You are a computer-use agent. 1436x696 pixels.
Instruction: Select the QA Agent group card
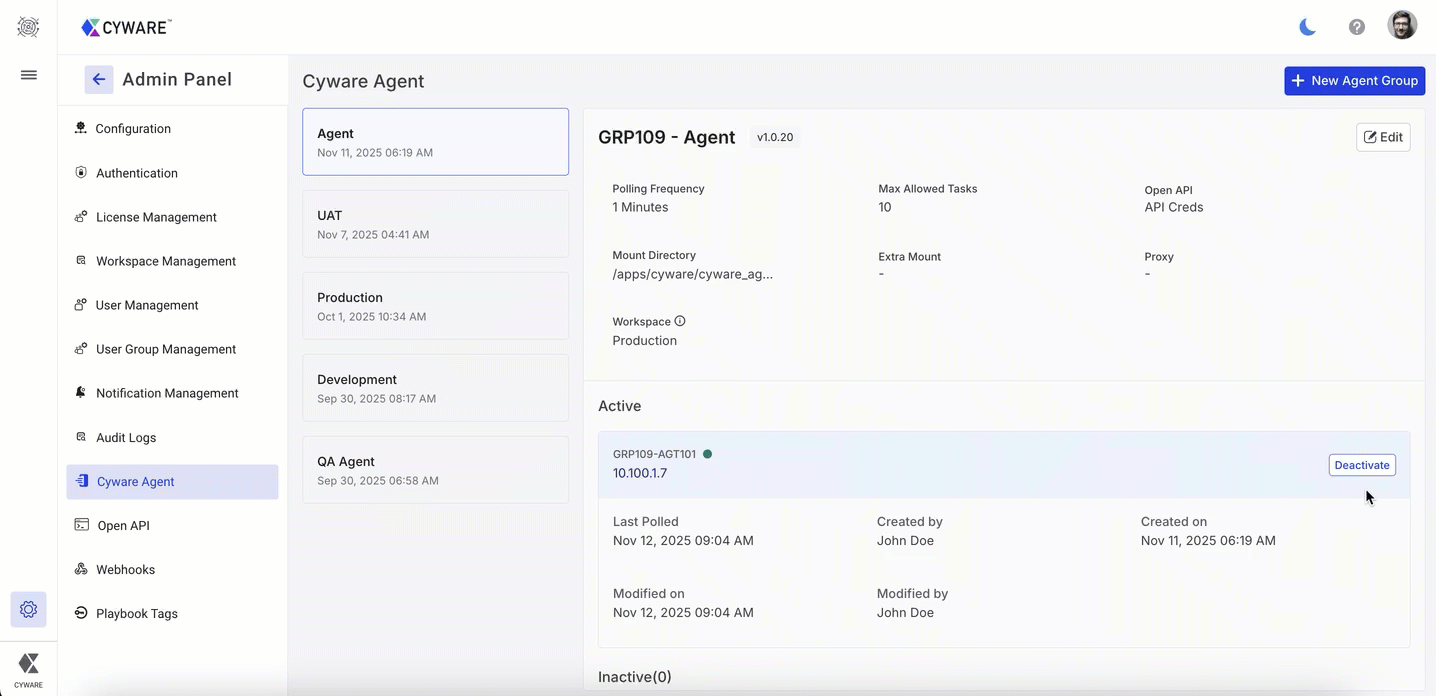click(x=435, y=470)
